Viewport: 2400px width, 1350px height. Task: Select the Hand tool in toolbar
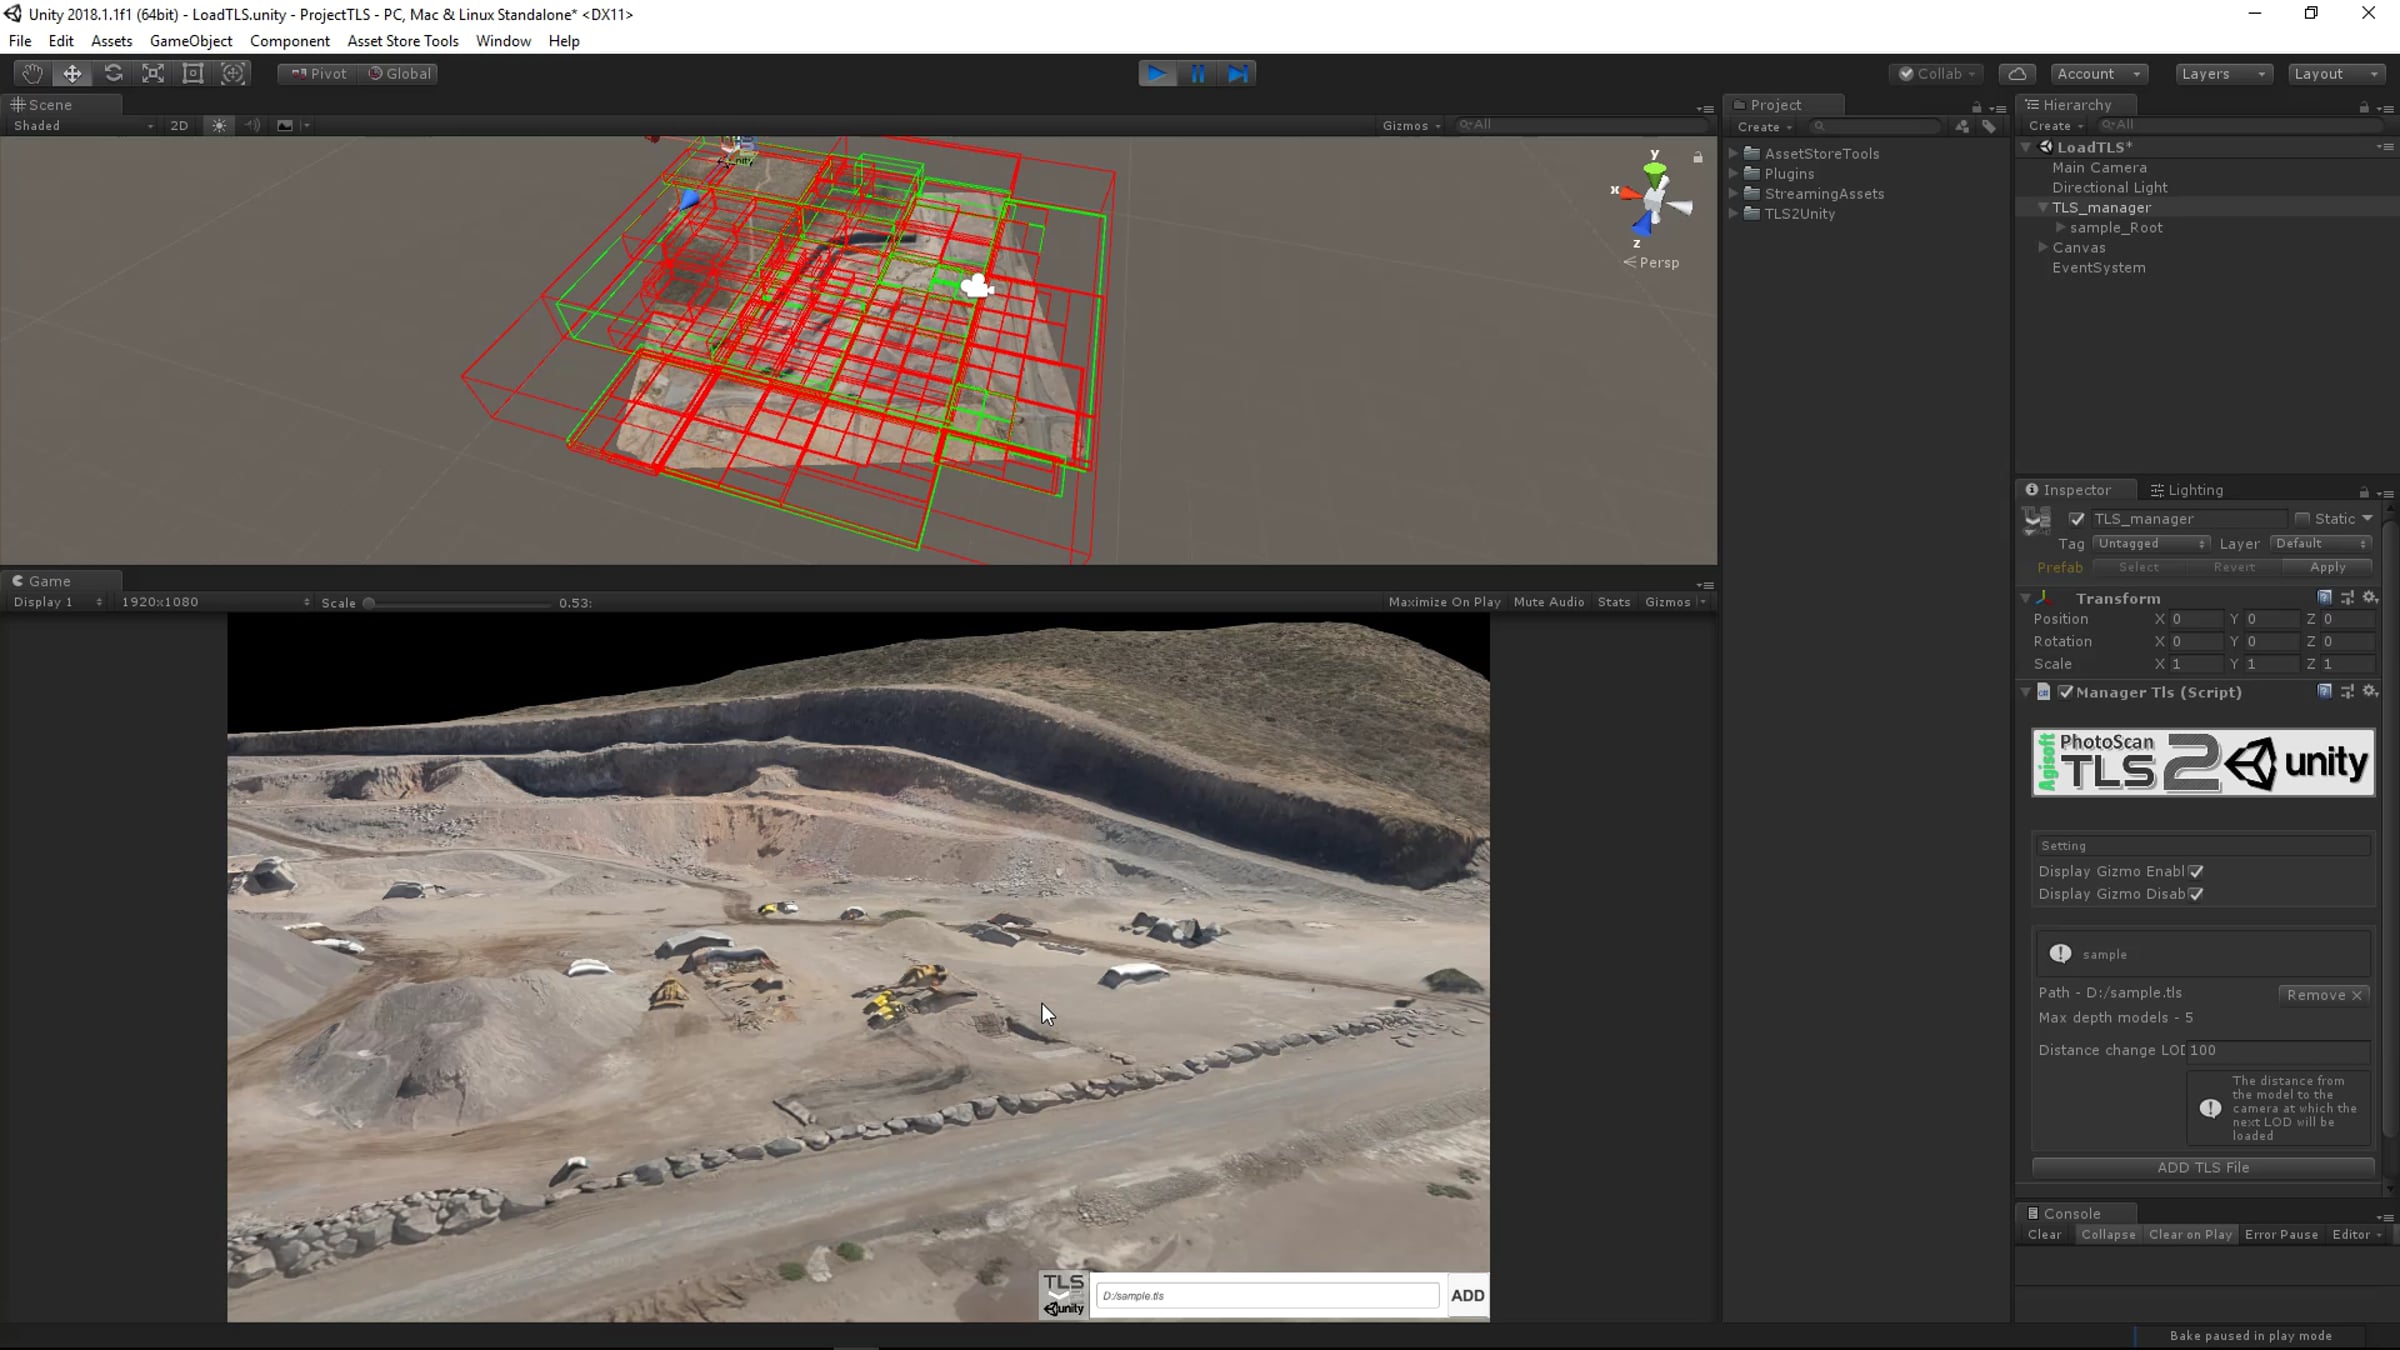point(32,73)
